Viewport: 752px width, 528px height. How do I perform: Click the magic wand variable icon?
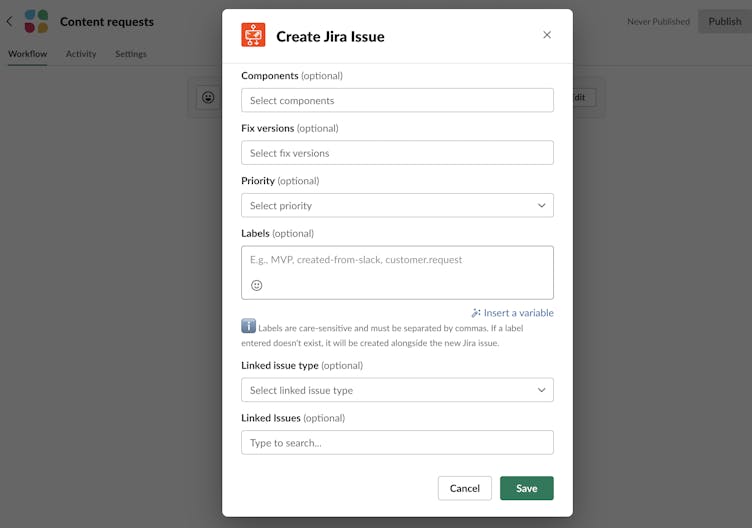(476, 313)
